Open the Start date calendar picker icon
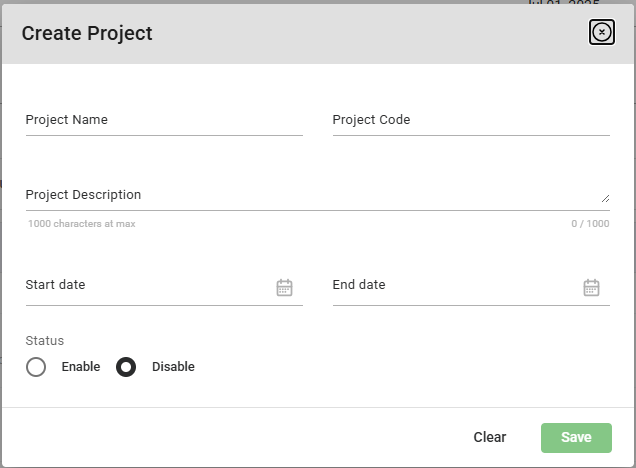The height and width of the screenshot is (468, 636). tap(284, 288)
